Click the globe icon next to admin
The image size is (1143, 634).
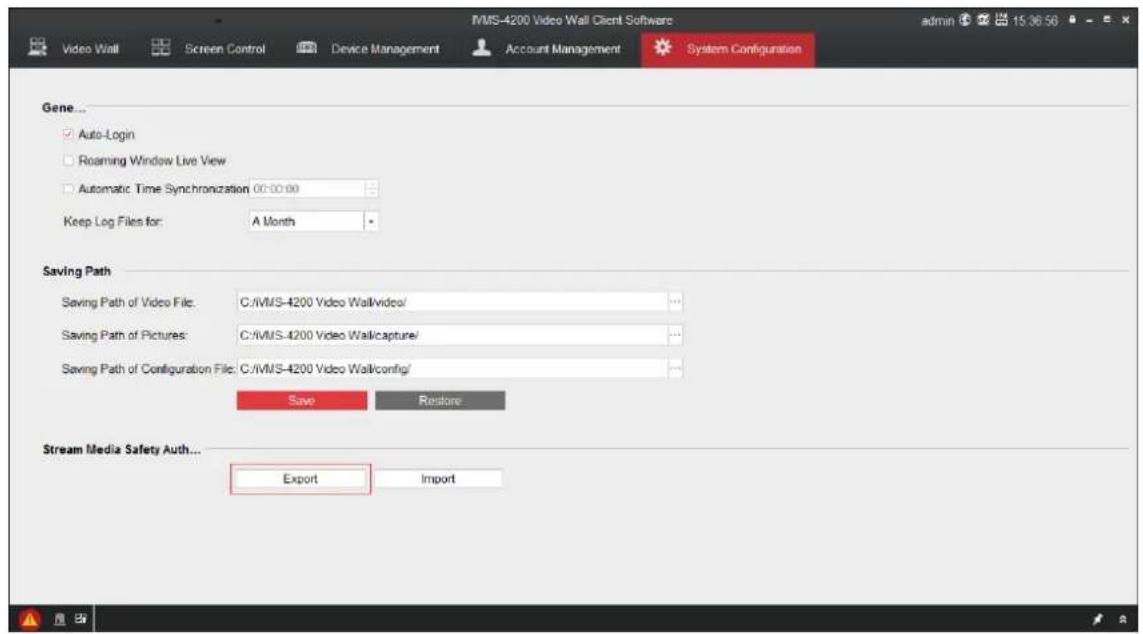(x=965, y=20)
